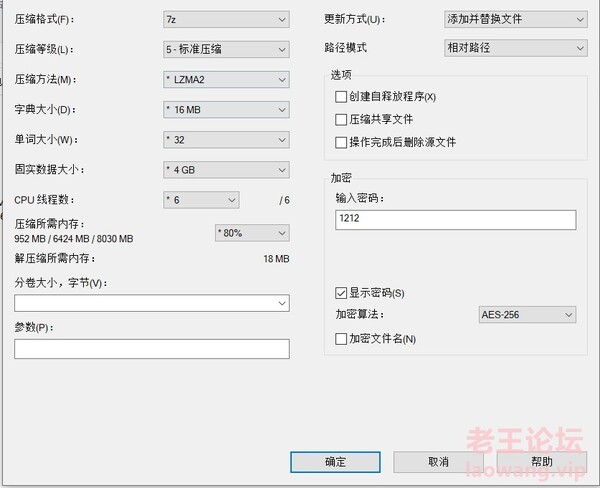Open the 单词大小 dropdown showing 32

pyautogui.click(x=226, y=140)
